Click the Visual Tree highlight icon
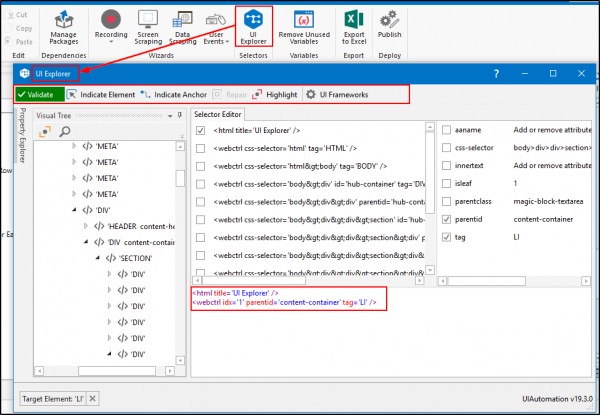 tap(45, 132)
